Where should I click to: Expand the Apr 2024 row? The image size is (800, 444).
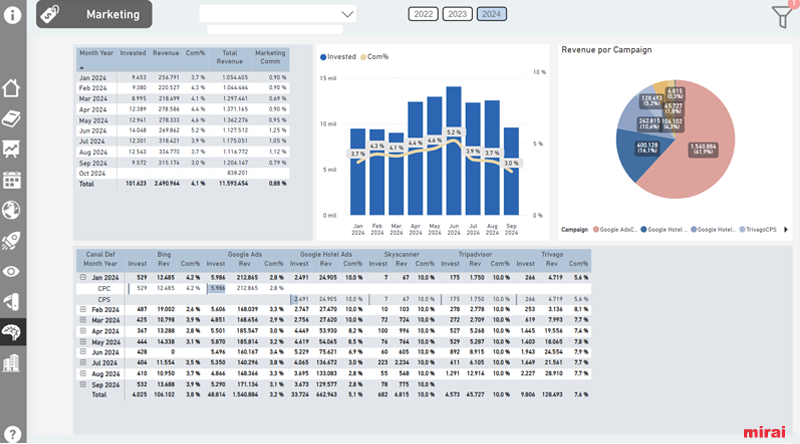83,331
